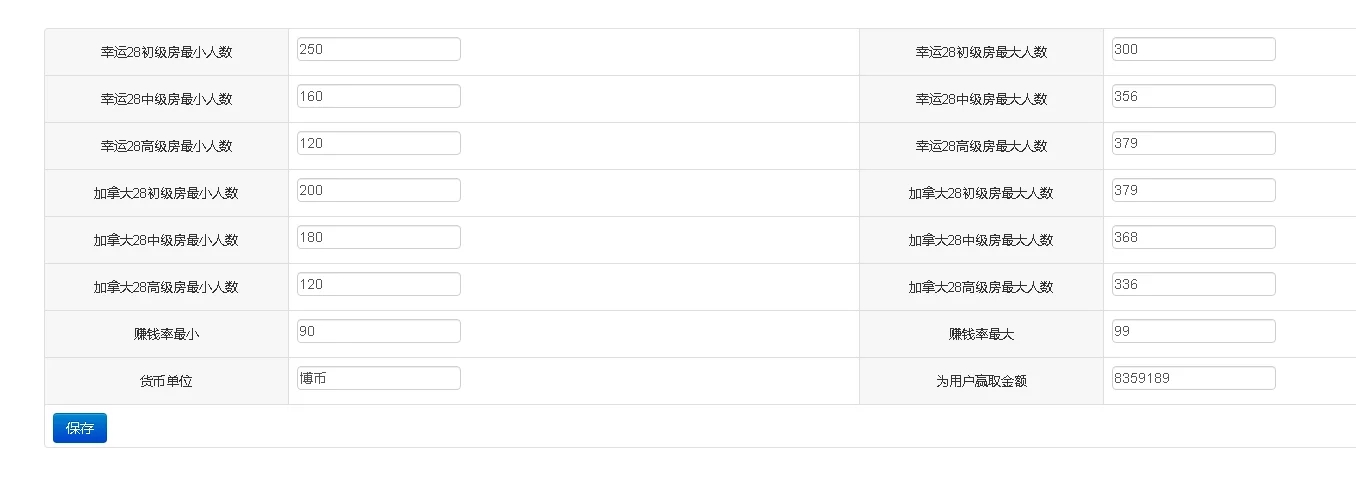
Task: Select the 幸运28中级房最小人数 input box
Action: (x=379, y=96)
